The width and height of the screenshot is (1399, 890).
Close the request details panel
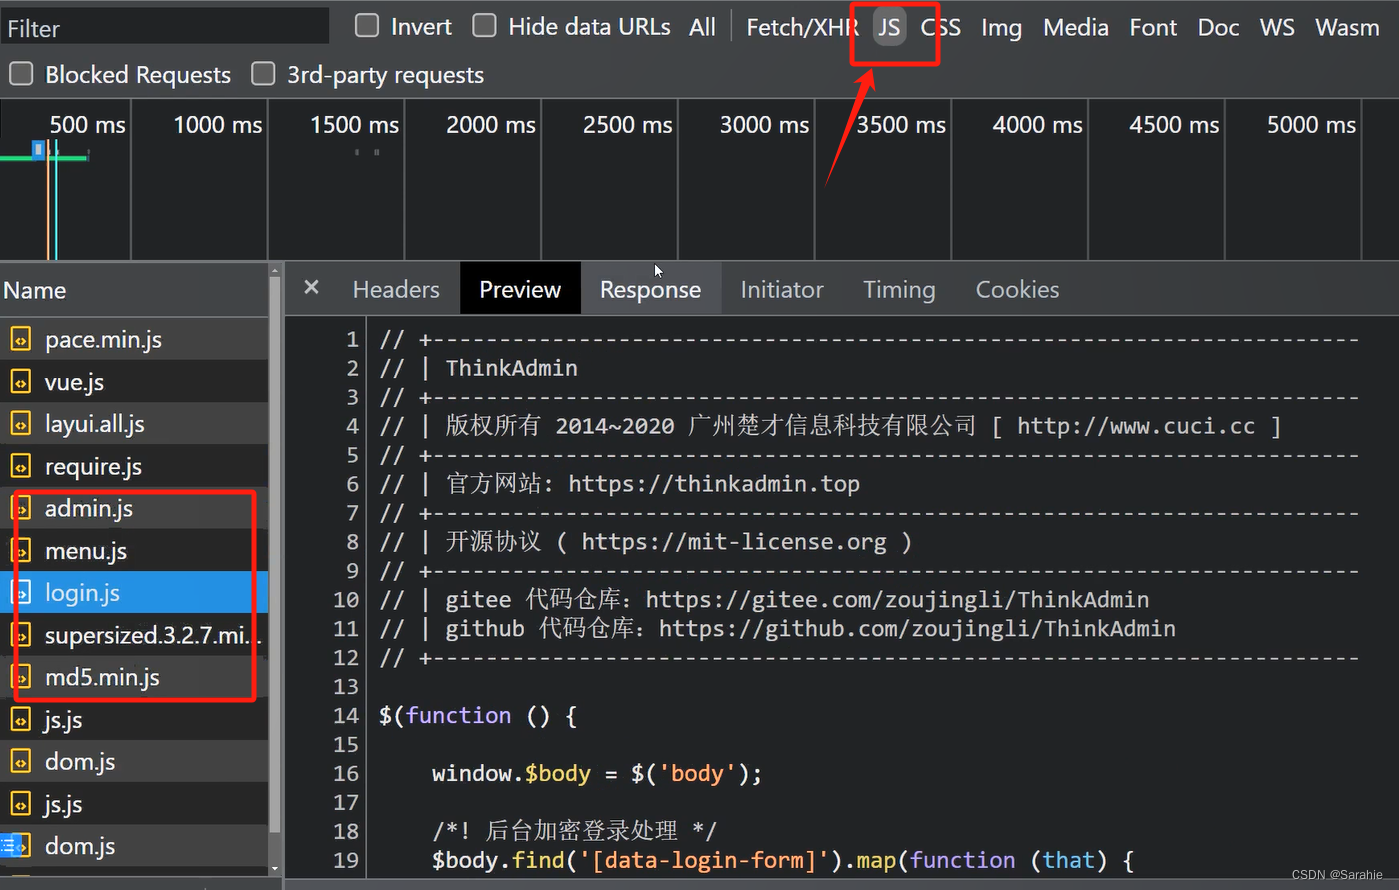[312, 288]
